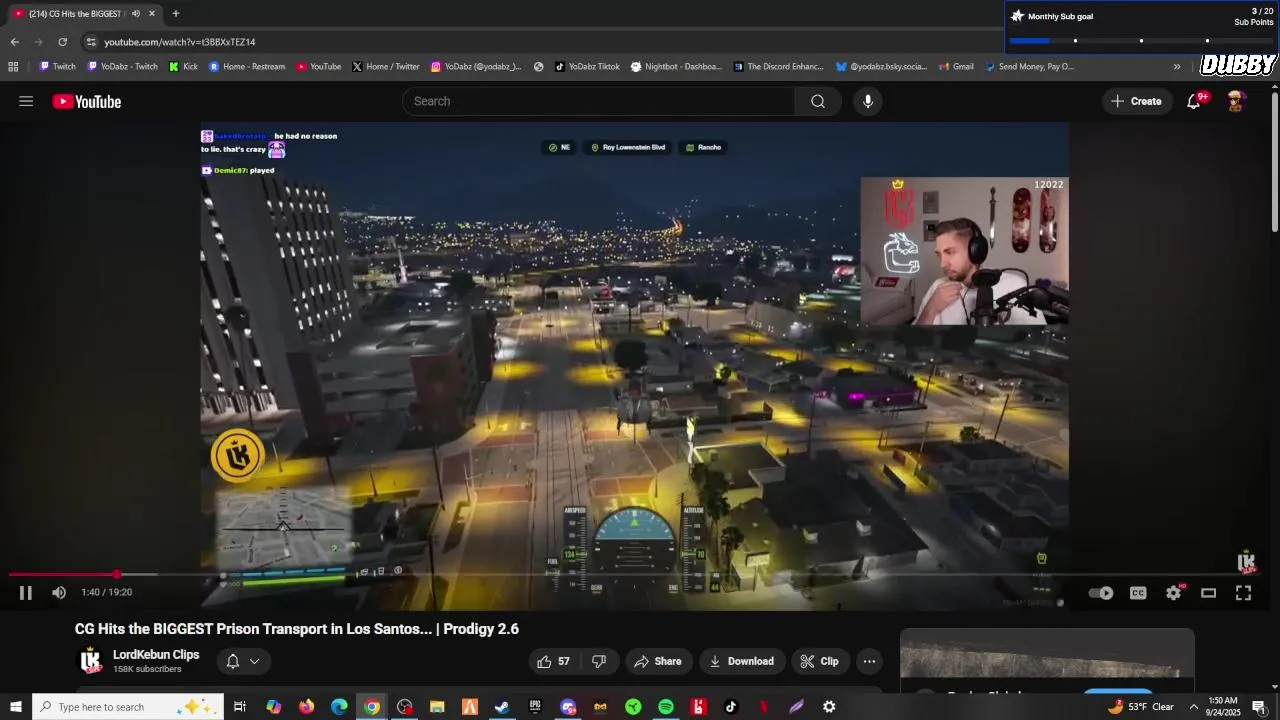
Task: Open the Gmail bookmark
Action: coord(955,66)
